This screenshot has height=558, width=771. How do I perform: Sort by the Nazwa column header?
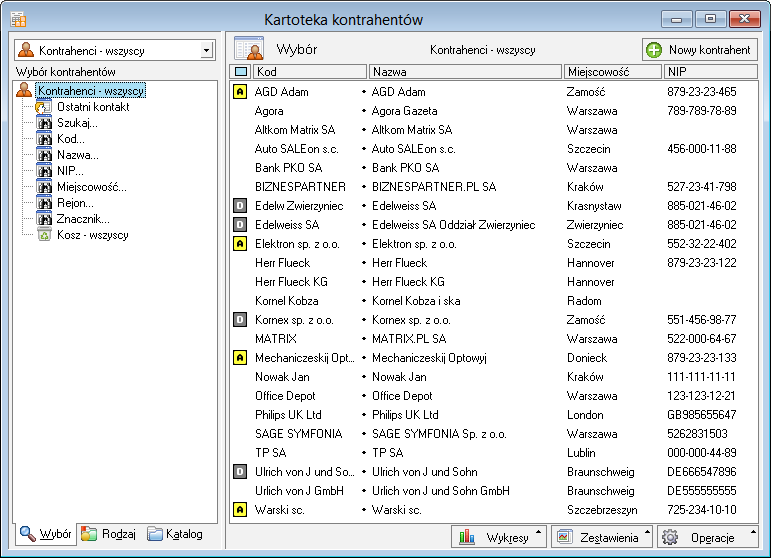[465, 72]
